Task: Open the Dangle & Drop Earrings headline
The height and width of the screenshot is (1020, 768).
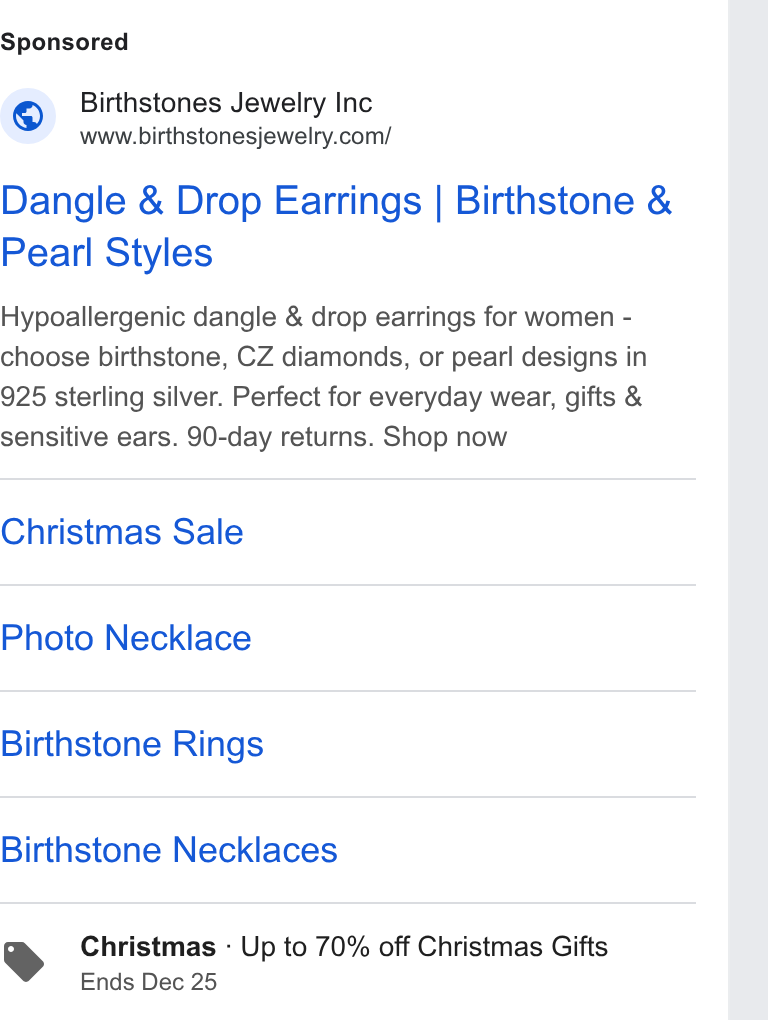Action: 336,200
